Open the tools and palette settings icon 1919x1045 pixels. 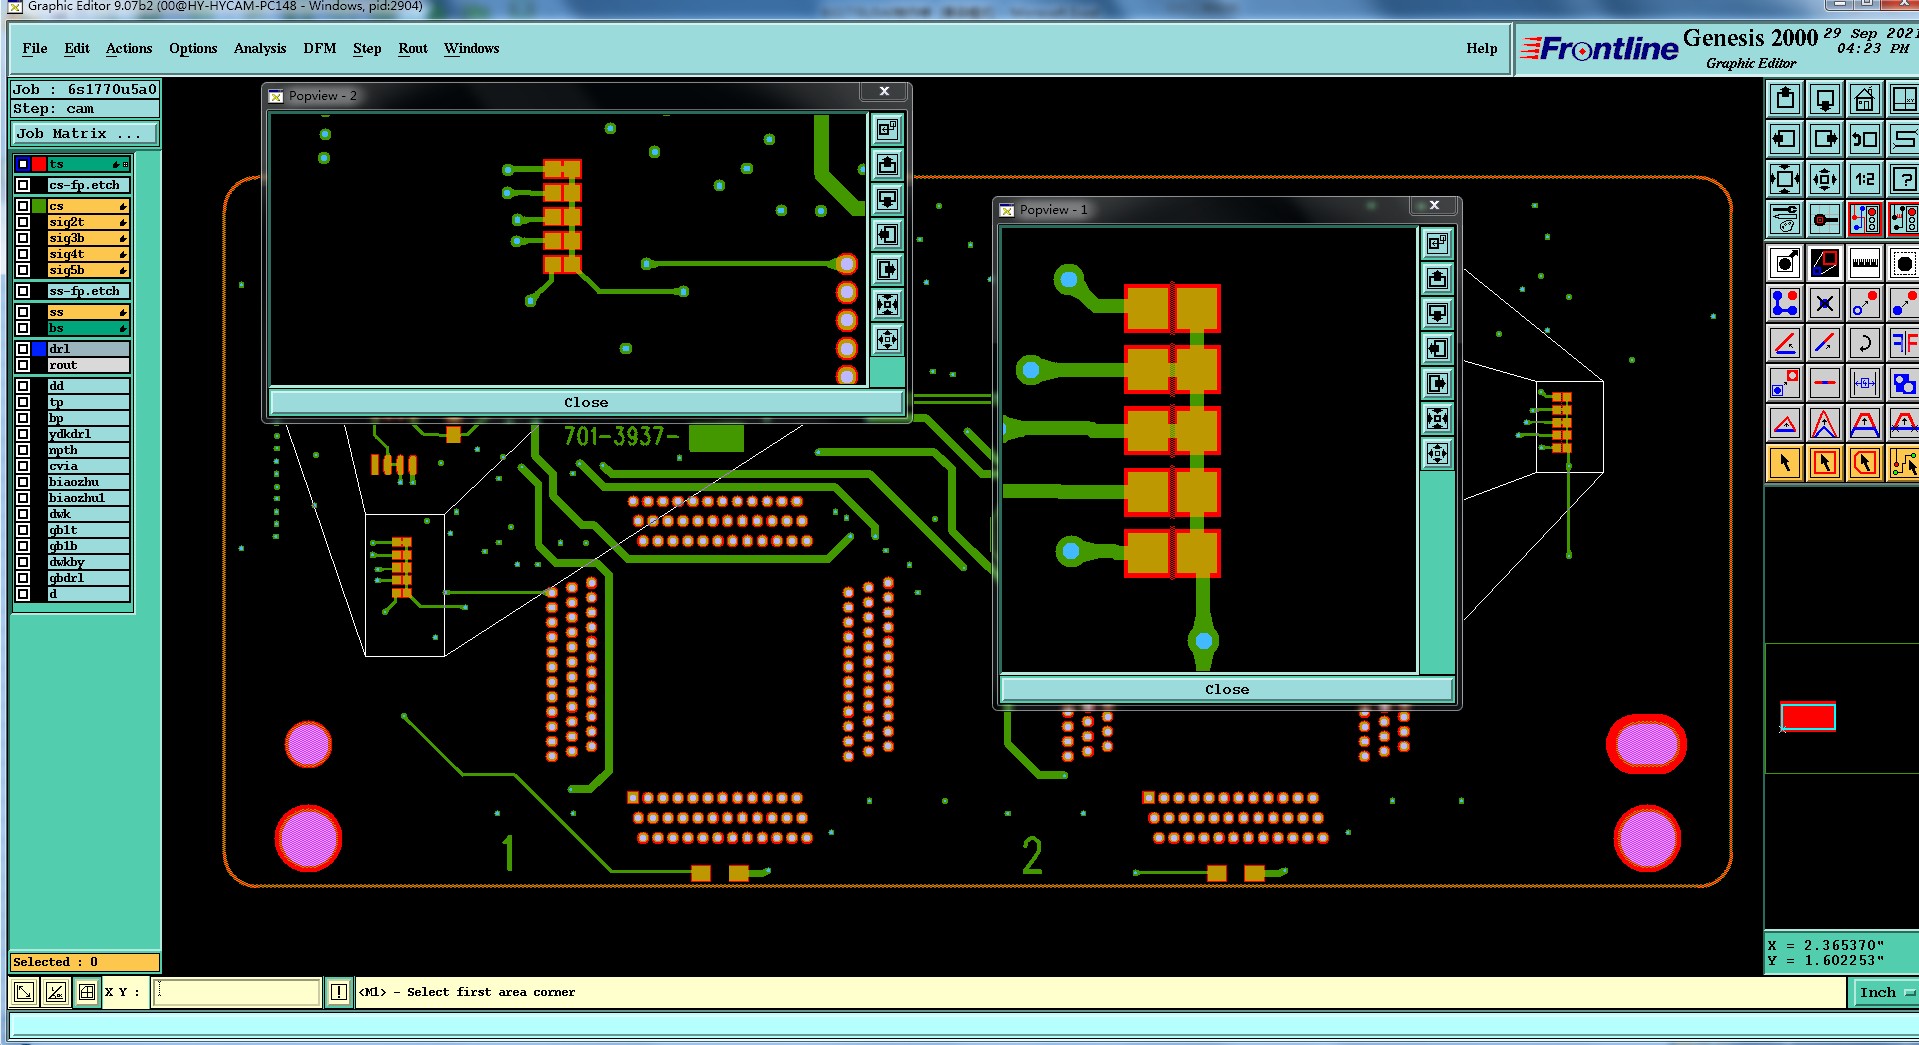click(1785, 218)
